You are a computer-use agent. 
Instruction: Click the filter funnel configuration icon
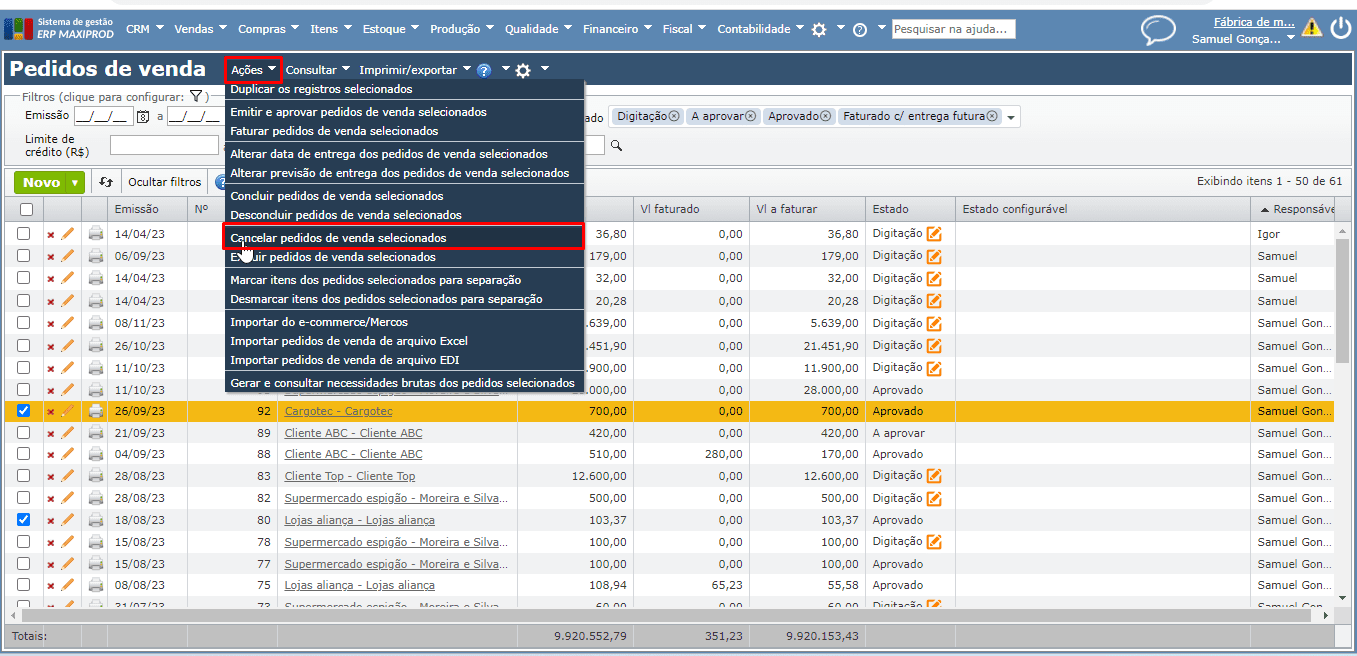tap(197, 97)
